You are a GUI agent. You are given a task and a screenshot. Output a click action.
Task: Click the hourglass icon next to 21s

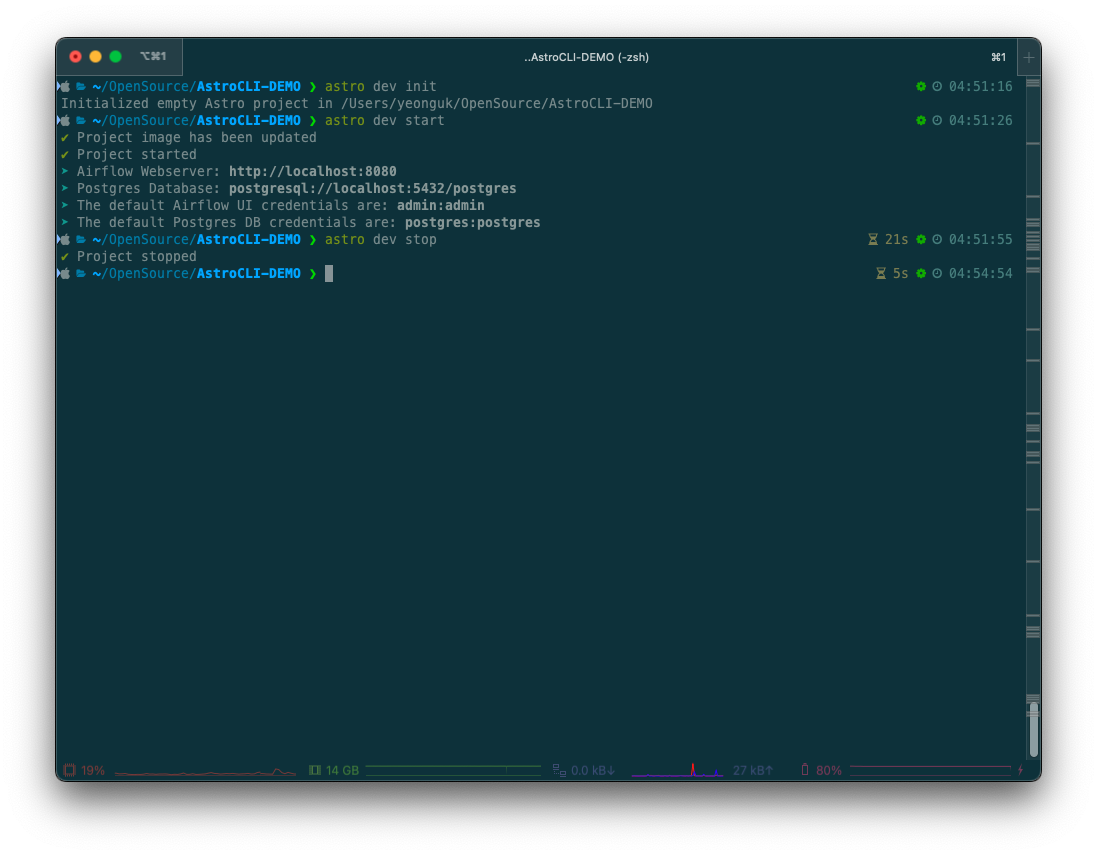[873, 239]
